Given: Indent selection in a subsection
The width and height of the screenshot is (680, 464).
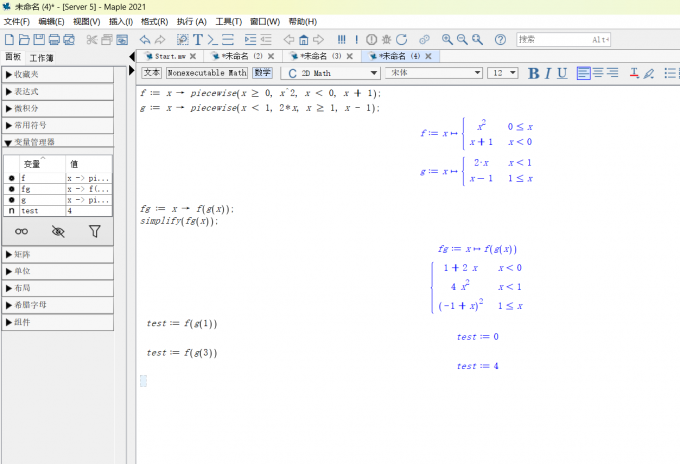Looking at the screenshot, I should point(250,39).
